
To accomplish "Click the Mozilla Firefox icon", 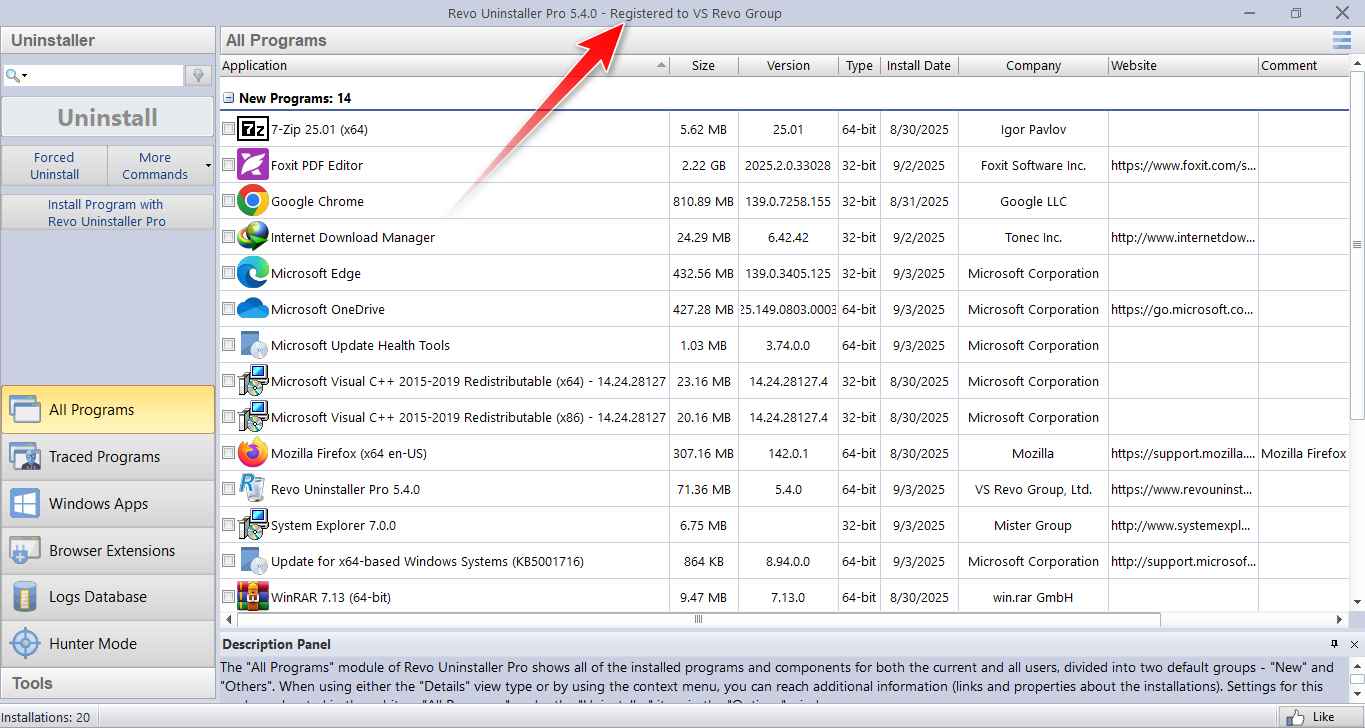I will [253, 453].
